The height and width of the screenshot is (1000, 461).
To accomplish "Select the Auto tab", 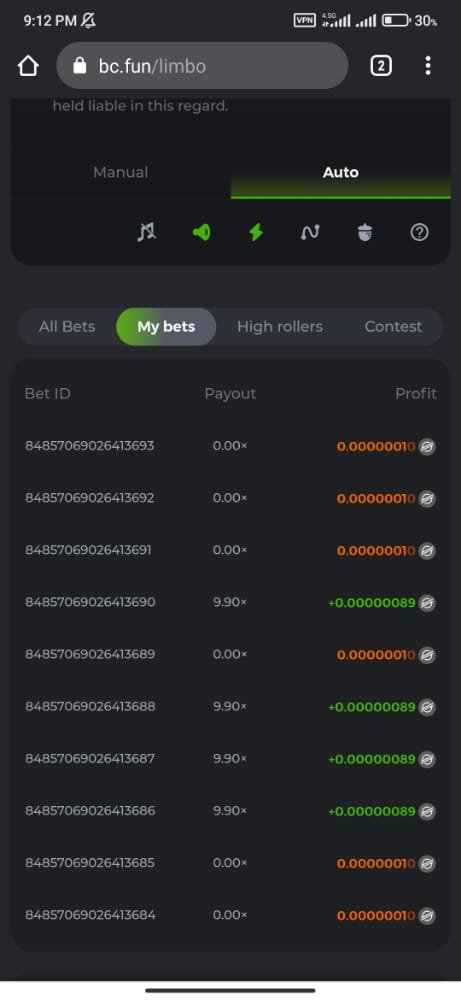I will 340,172.
